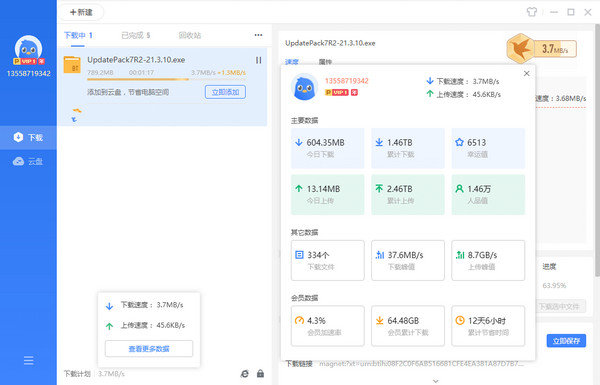Viewport: 600px width, 385px height.
Task: Click the avatar in the statistics popup
Action: coord(304,87)
